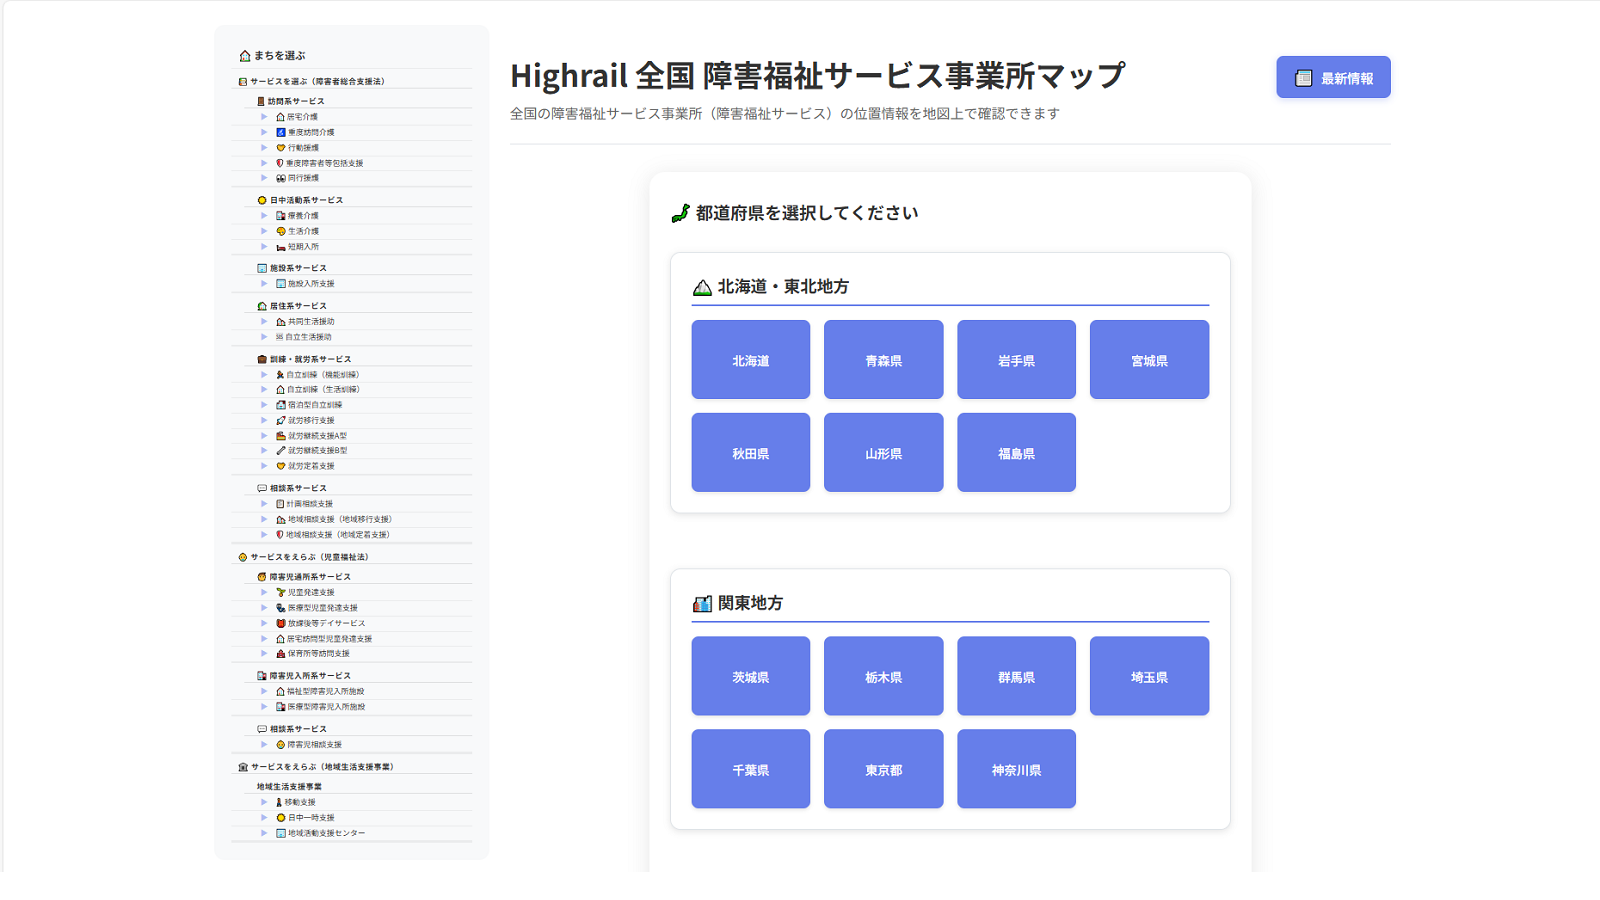1600x900 pixels.
Task: Select 茨城県 prefecture
Action: [x=751, y=676]
